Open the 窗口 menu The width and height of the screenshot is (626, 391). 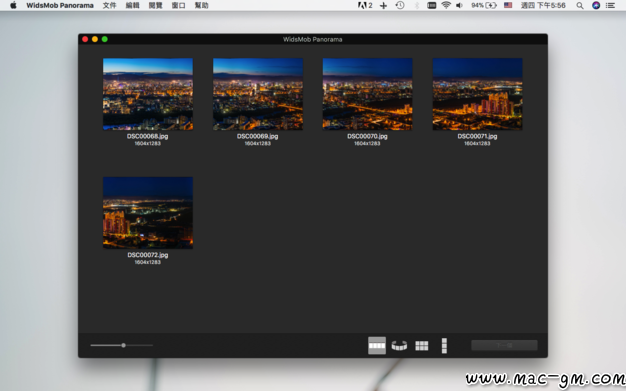tap(178, 6)
